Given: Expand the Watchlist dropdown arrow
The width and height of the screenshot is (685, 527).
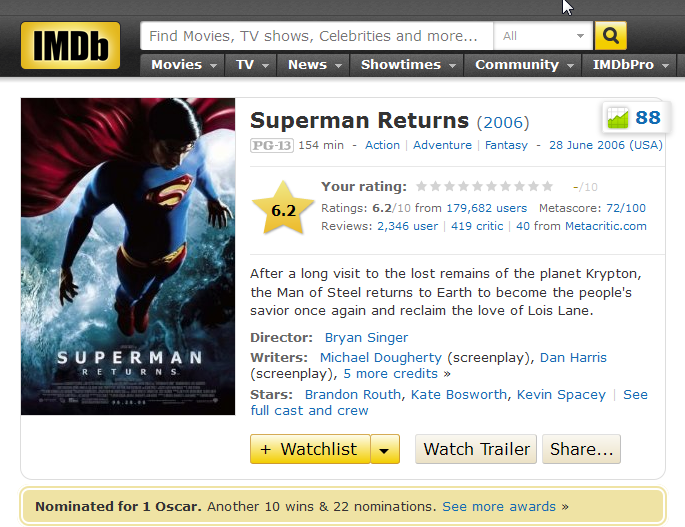Looking at the screenshot, I should (x=384, y=449).
